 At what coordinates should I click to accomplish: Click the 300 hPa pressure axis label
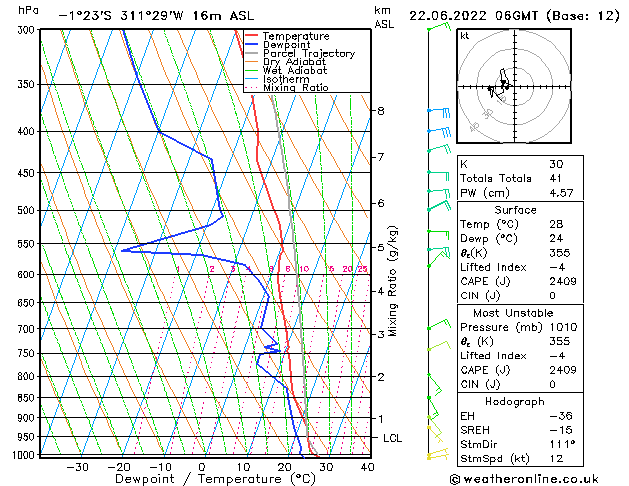28,30
